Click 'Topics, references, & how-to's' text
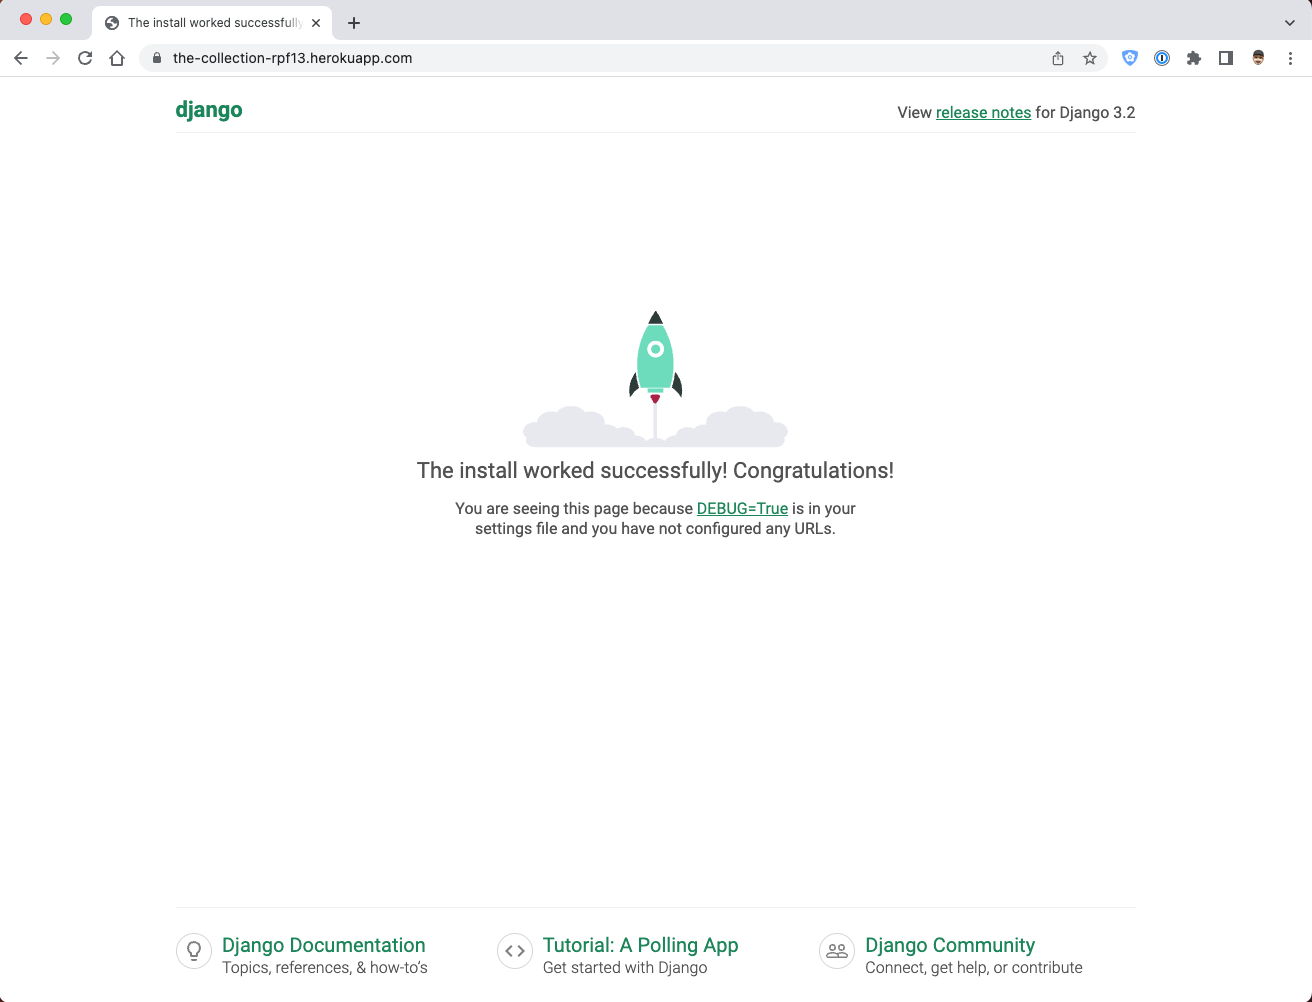 pyautogui.click(x=325, y=968)
